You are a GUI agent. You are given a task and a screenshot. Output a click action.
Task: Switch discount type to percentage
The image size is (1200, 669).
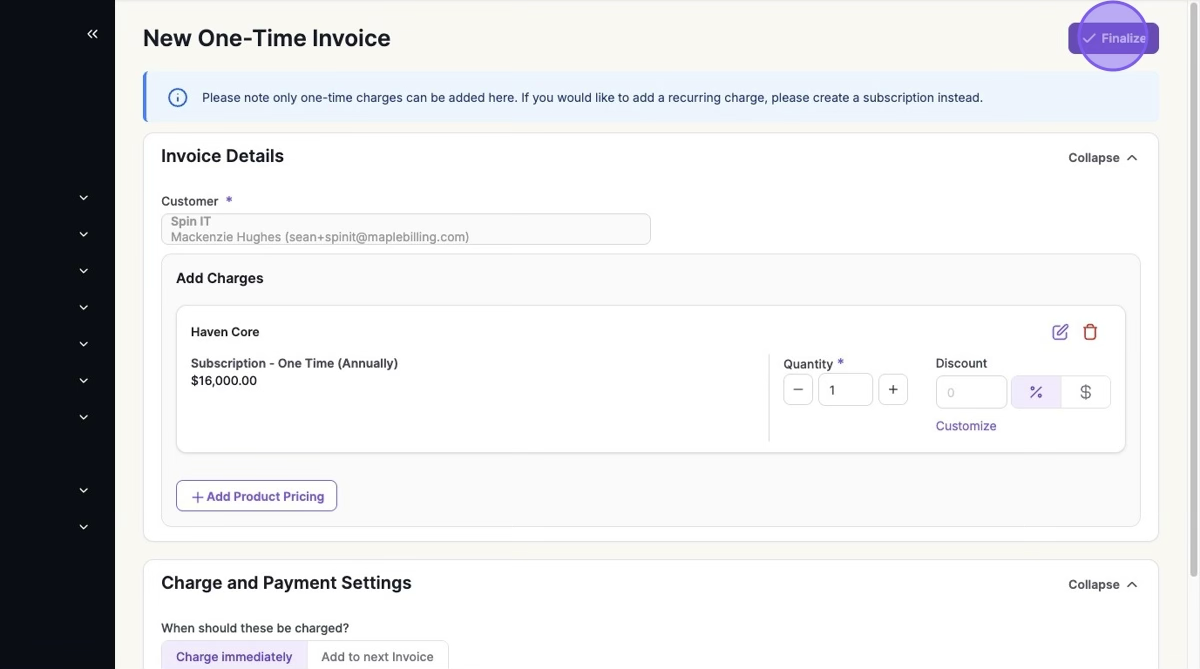[x=1036, y=392]
